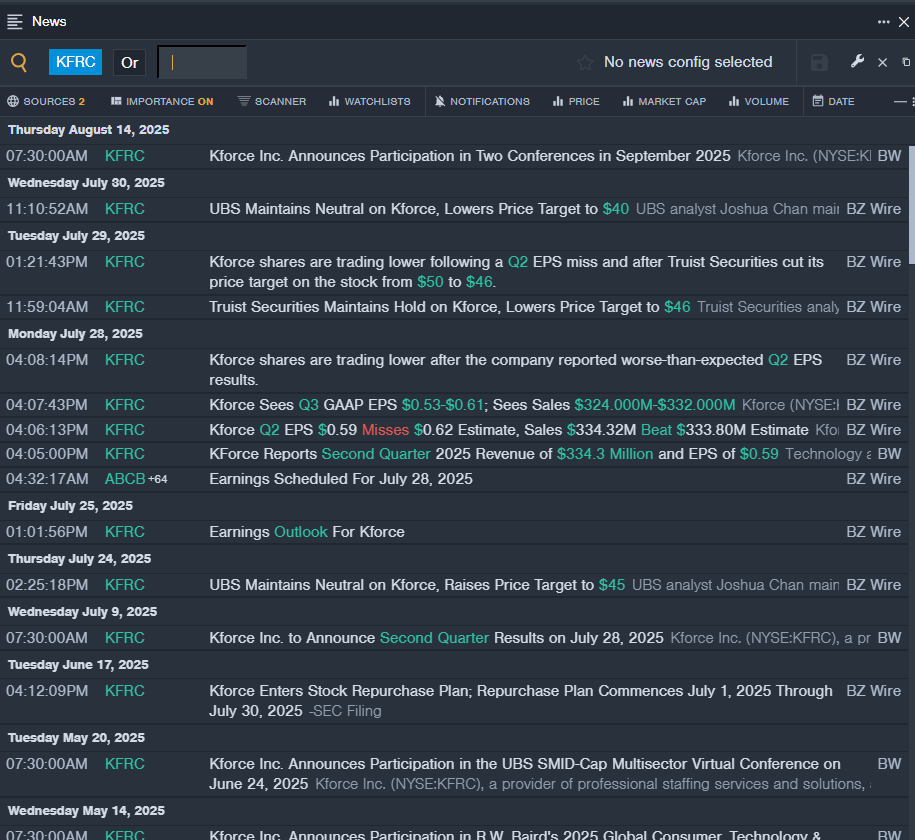
Task: Toggle the Notifications filter
Action: [x=481, y=101]
